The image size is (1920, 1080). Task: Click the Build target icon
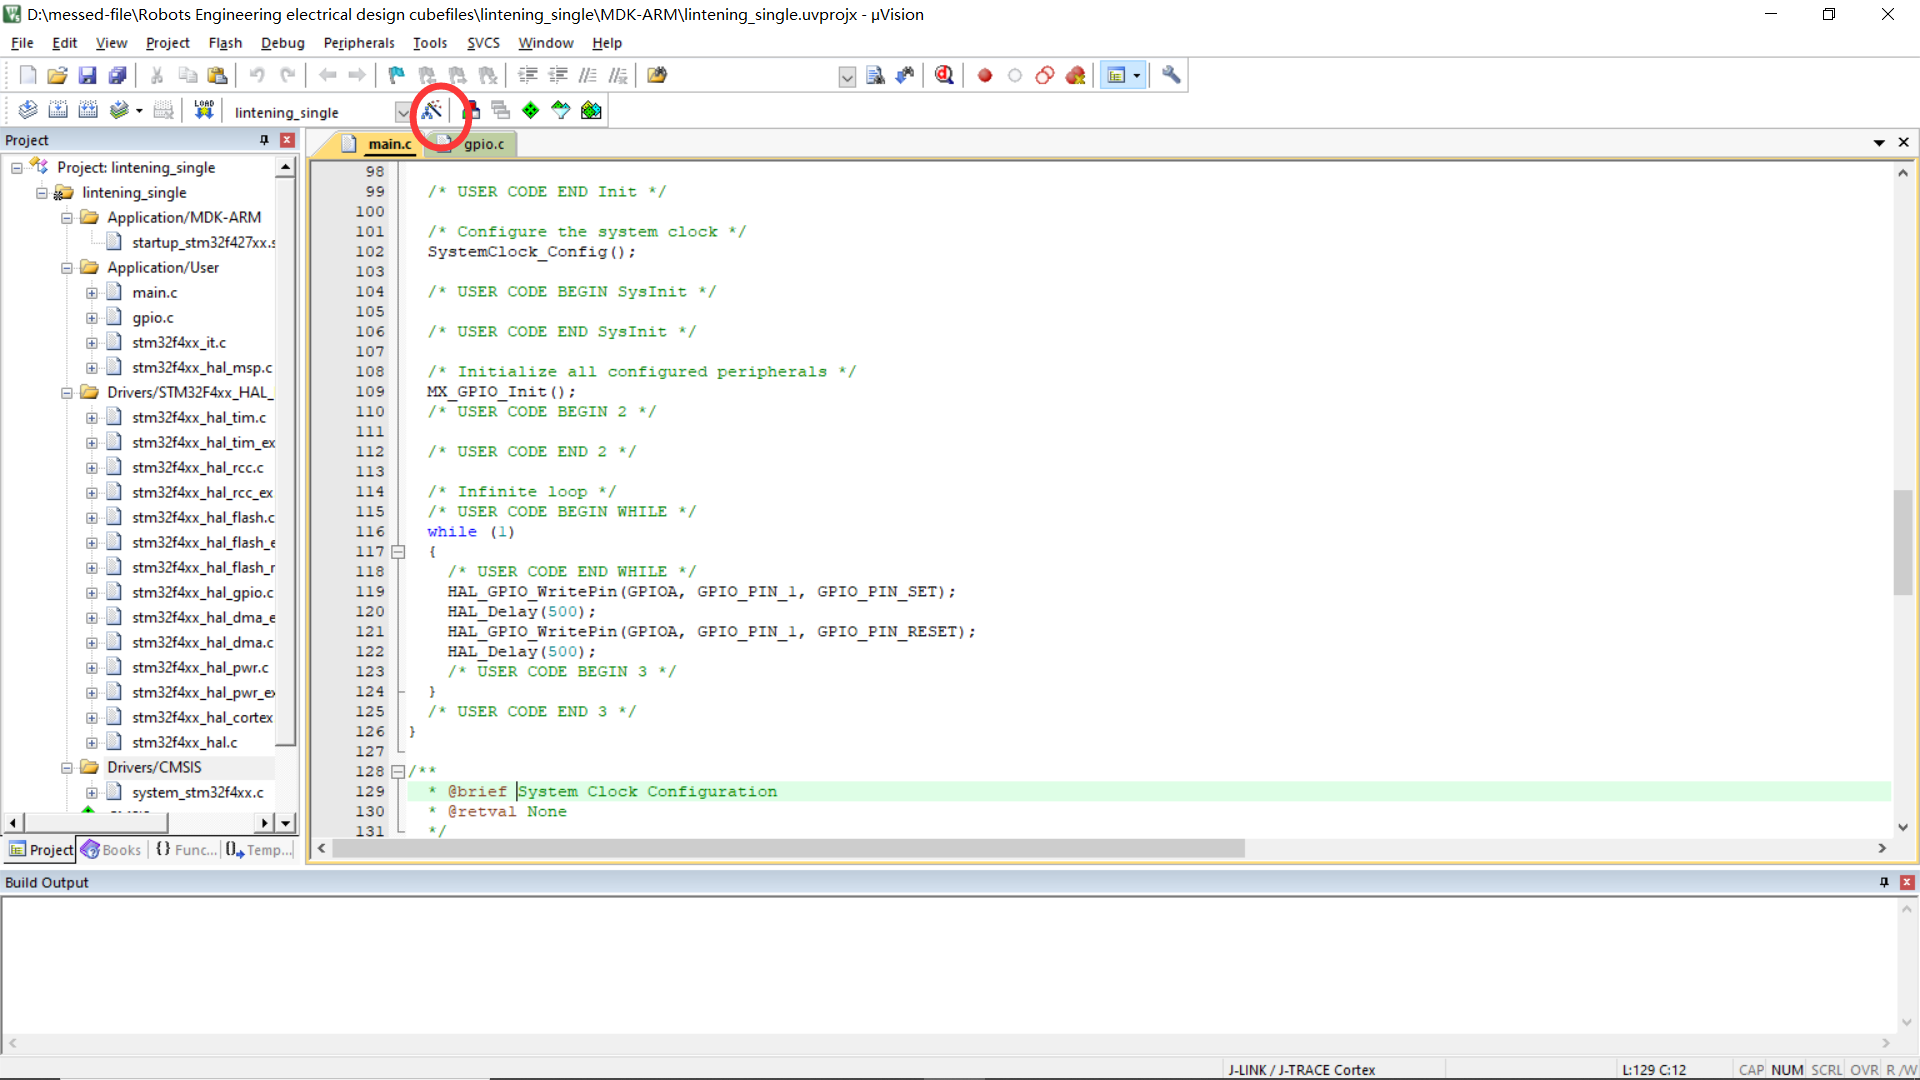click(58, 110)
